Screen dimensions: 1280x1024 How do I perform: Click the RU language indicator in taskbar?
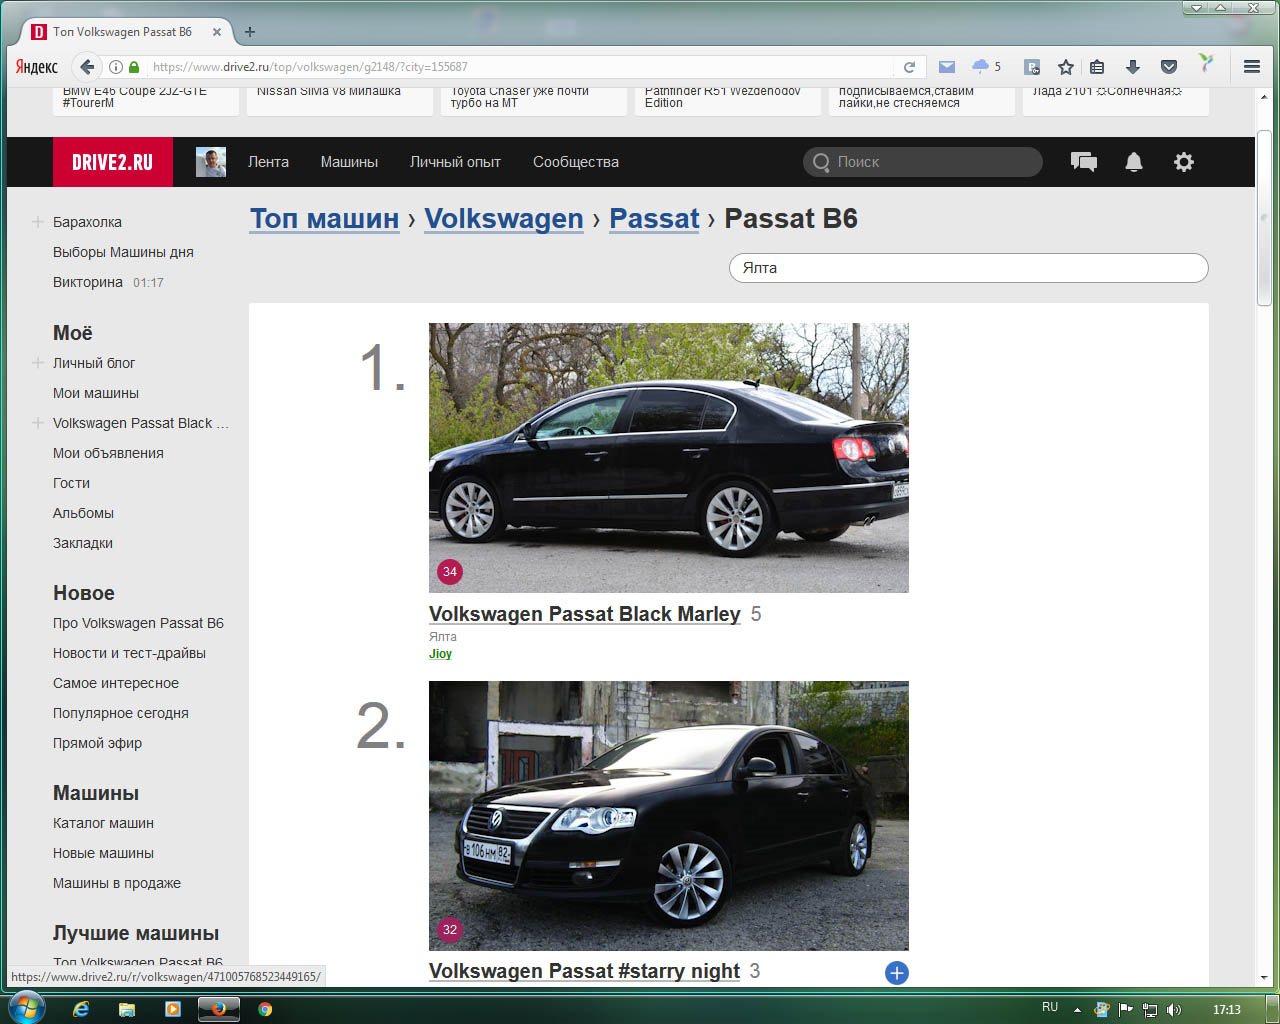coord(1050,1008)
